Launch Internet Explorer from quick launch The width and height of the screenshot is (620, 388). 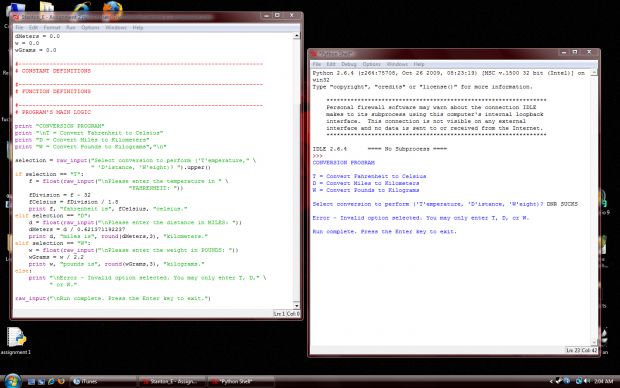[x=51, y=381]
